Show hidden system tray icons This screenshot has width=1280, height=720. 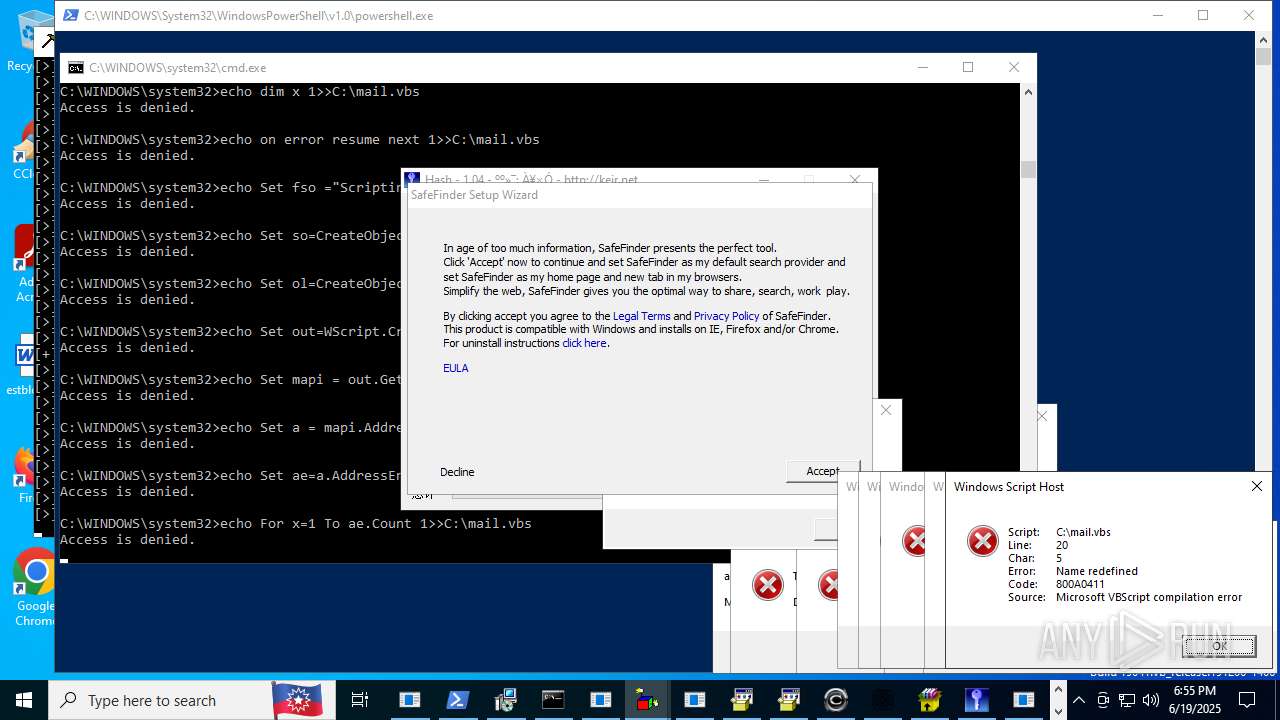[x=1078, y=700]
